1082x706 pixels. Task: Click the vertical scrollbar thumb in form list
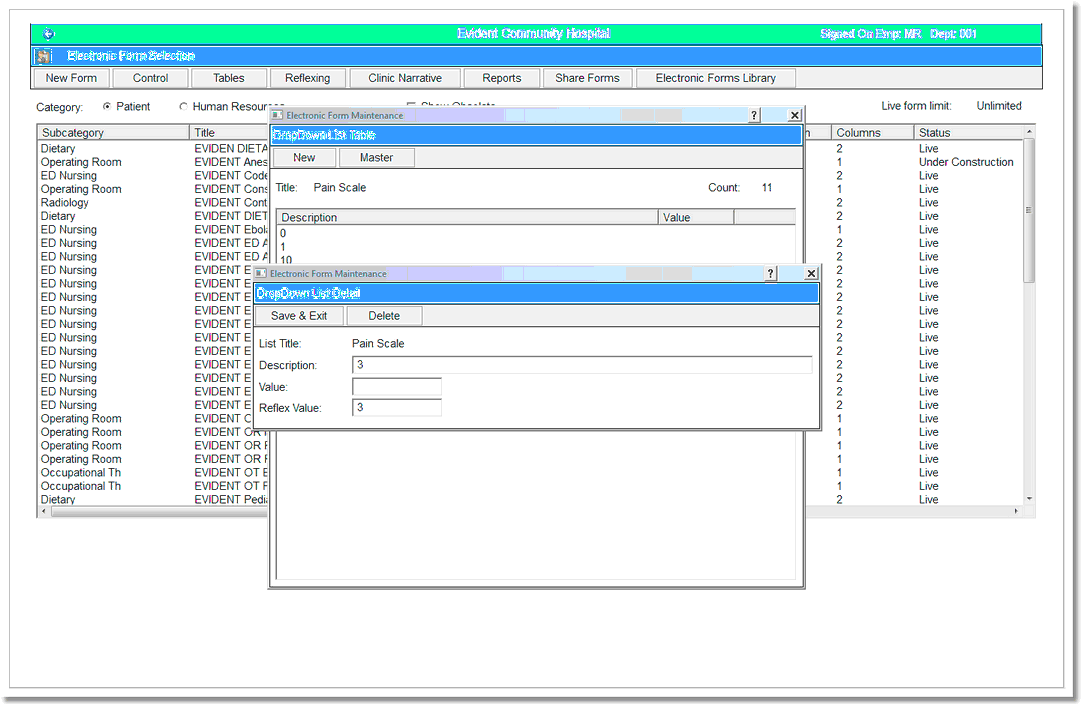pos(1029,210)
